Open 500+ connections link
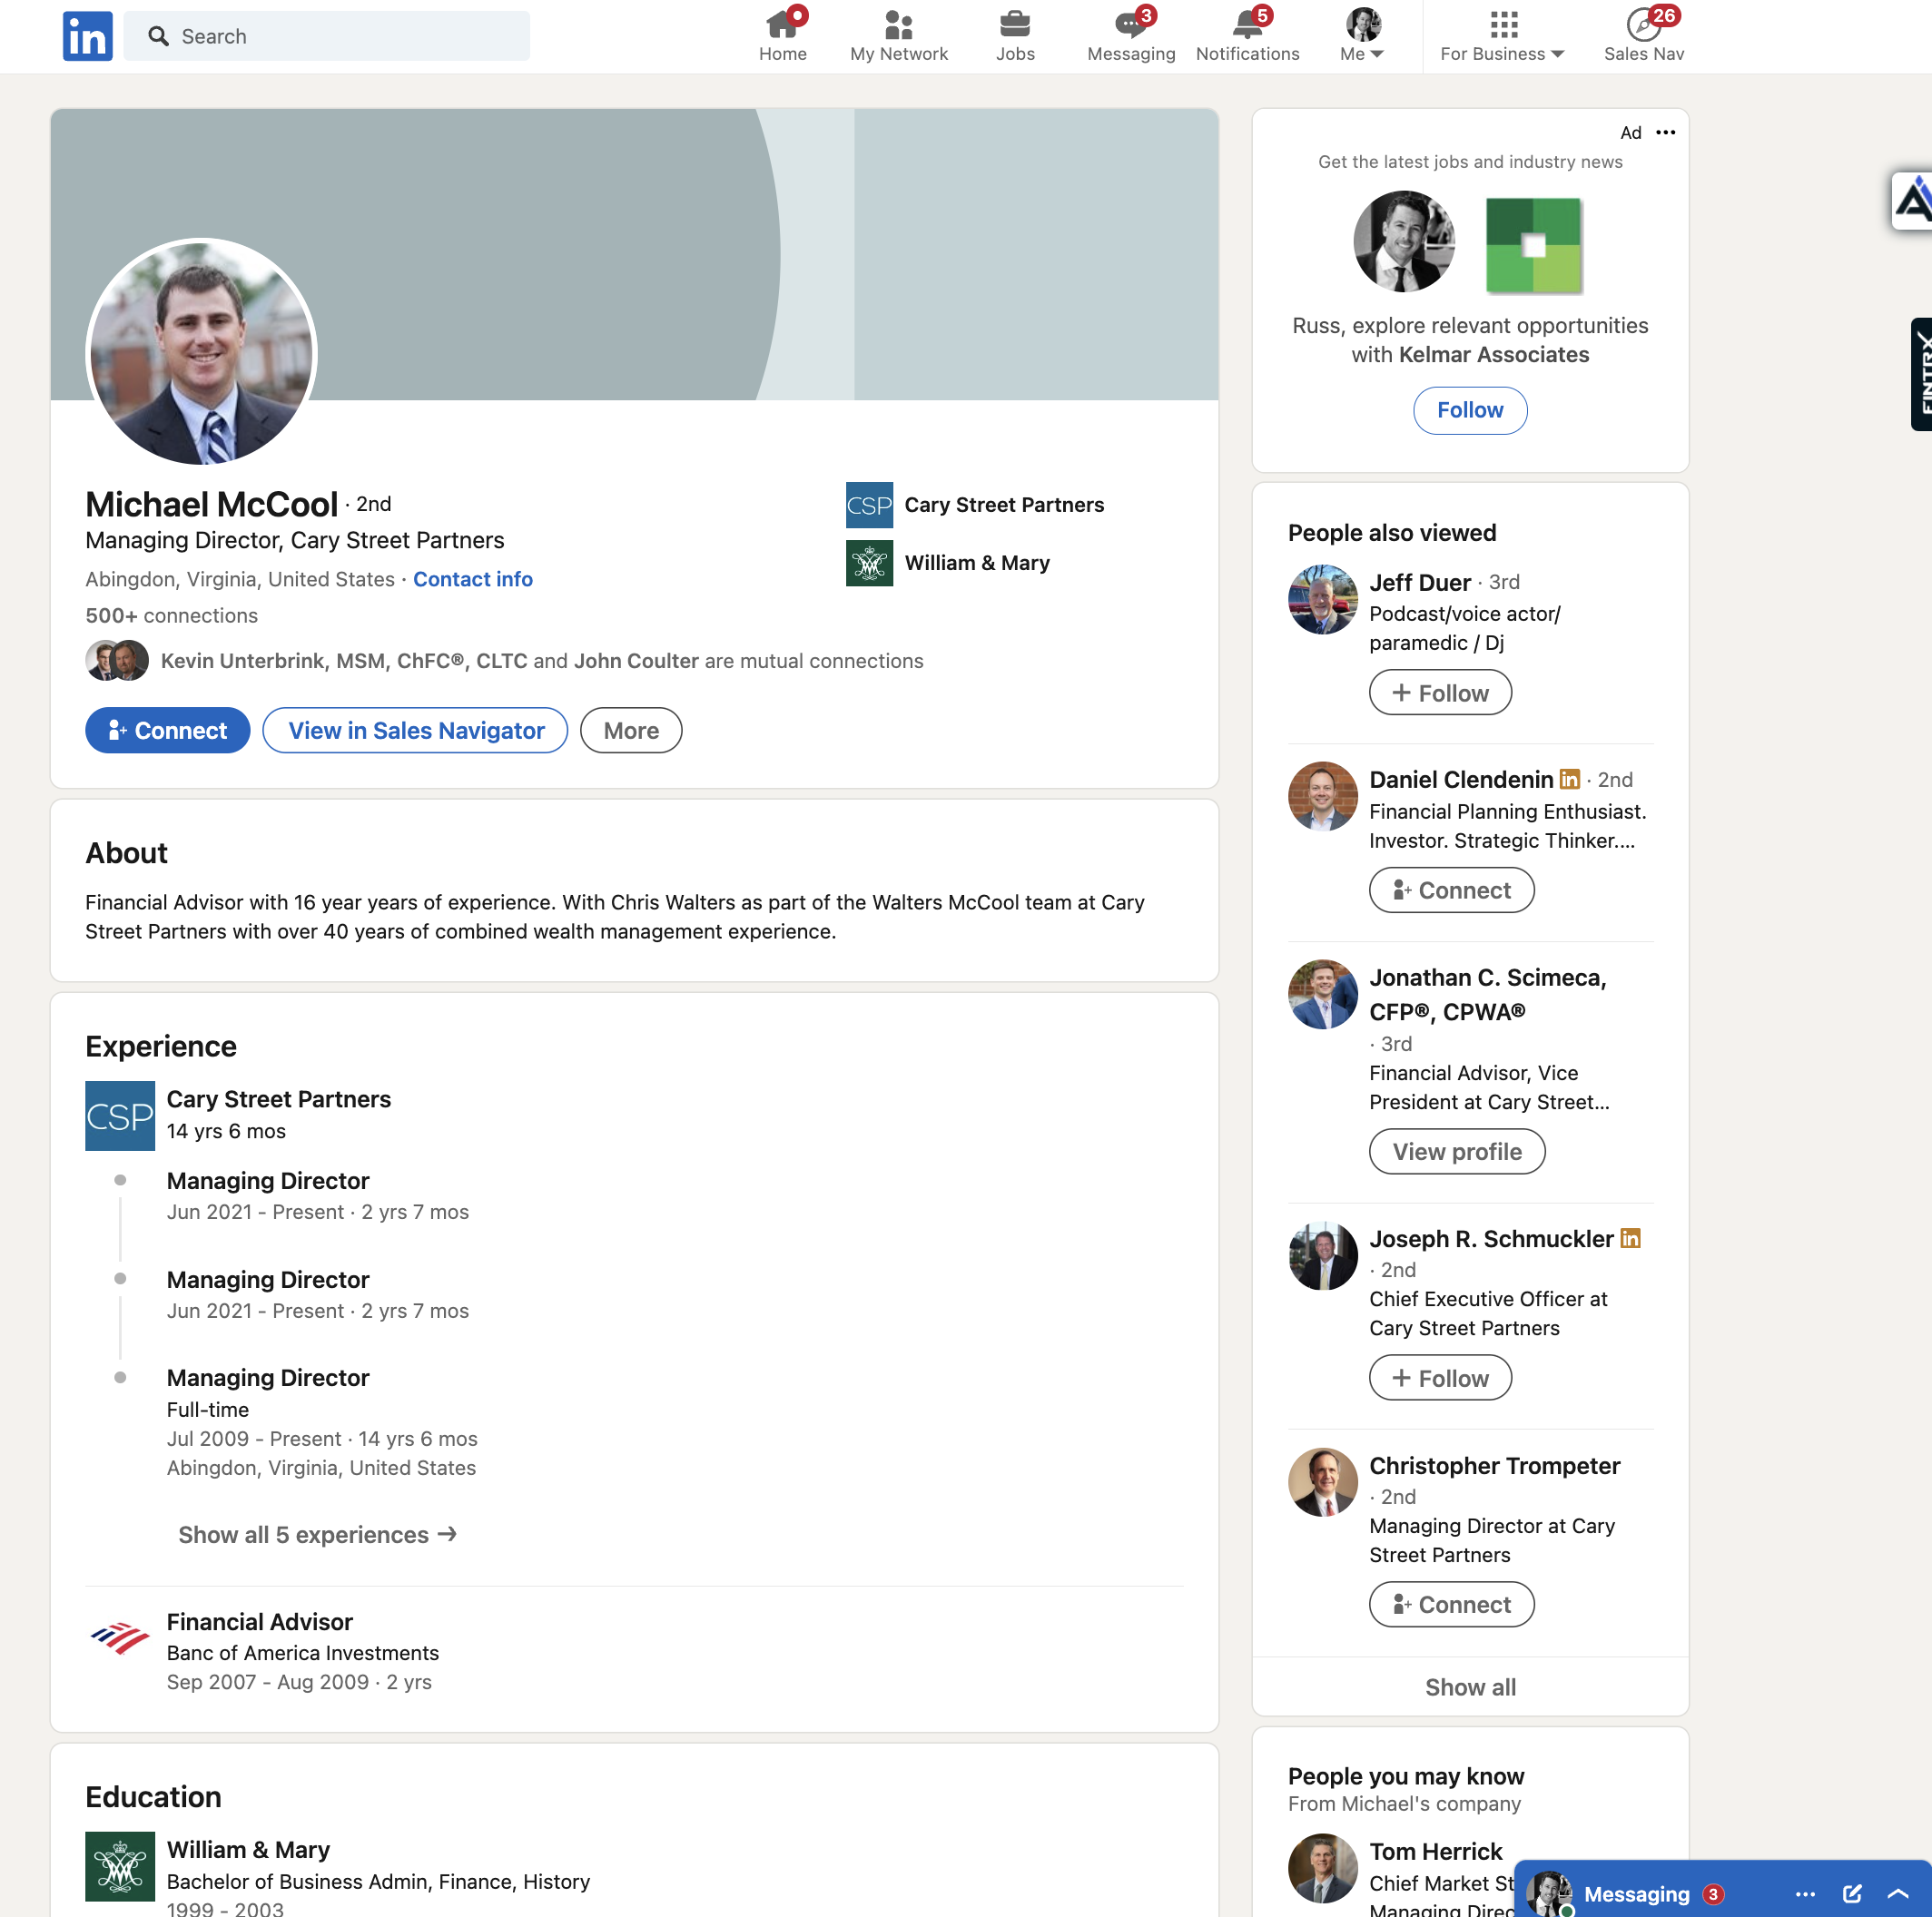Screen dimensions: 1932x1917 171,615
